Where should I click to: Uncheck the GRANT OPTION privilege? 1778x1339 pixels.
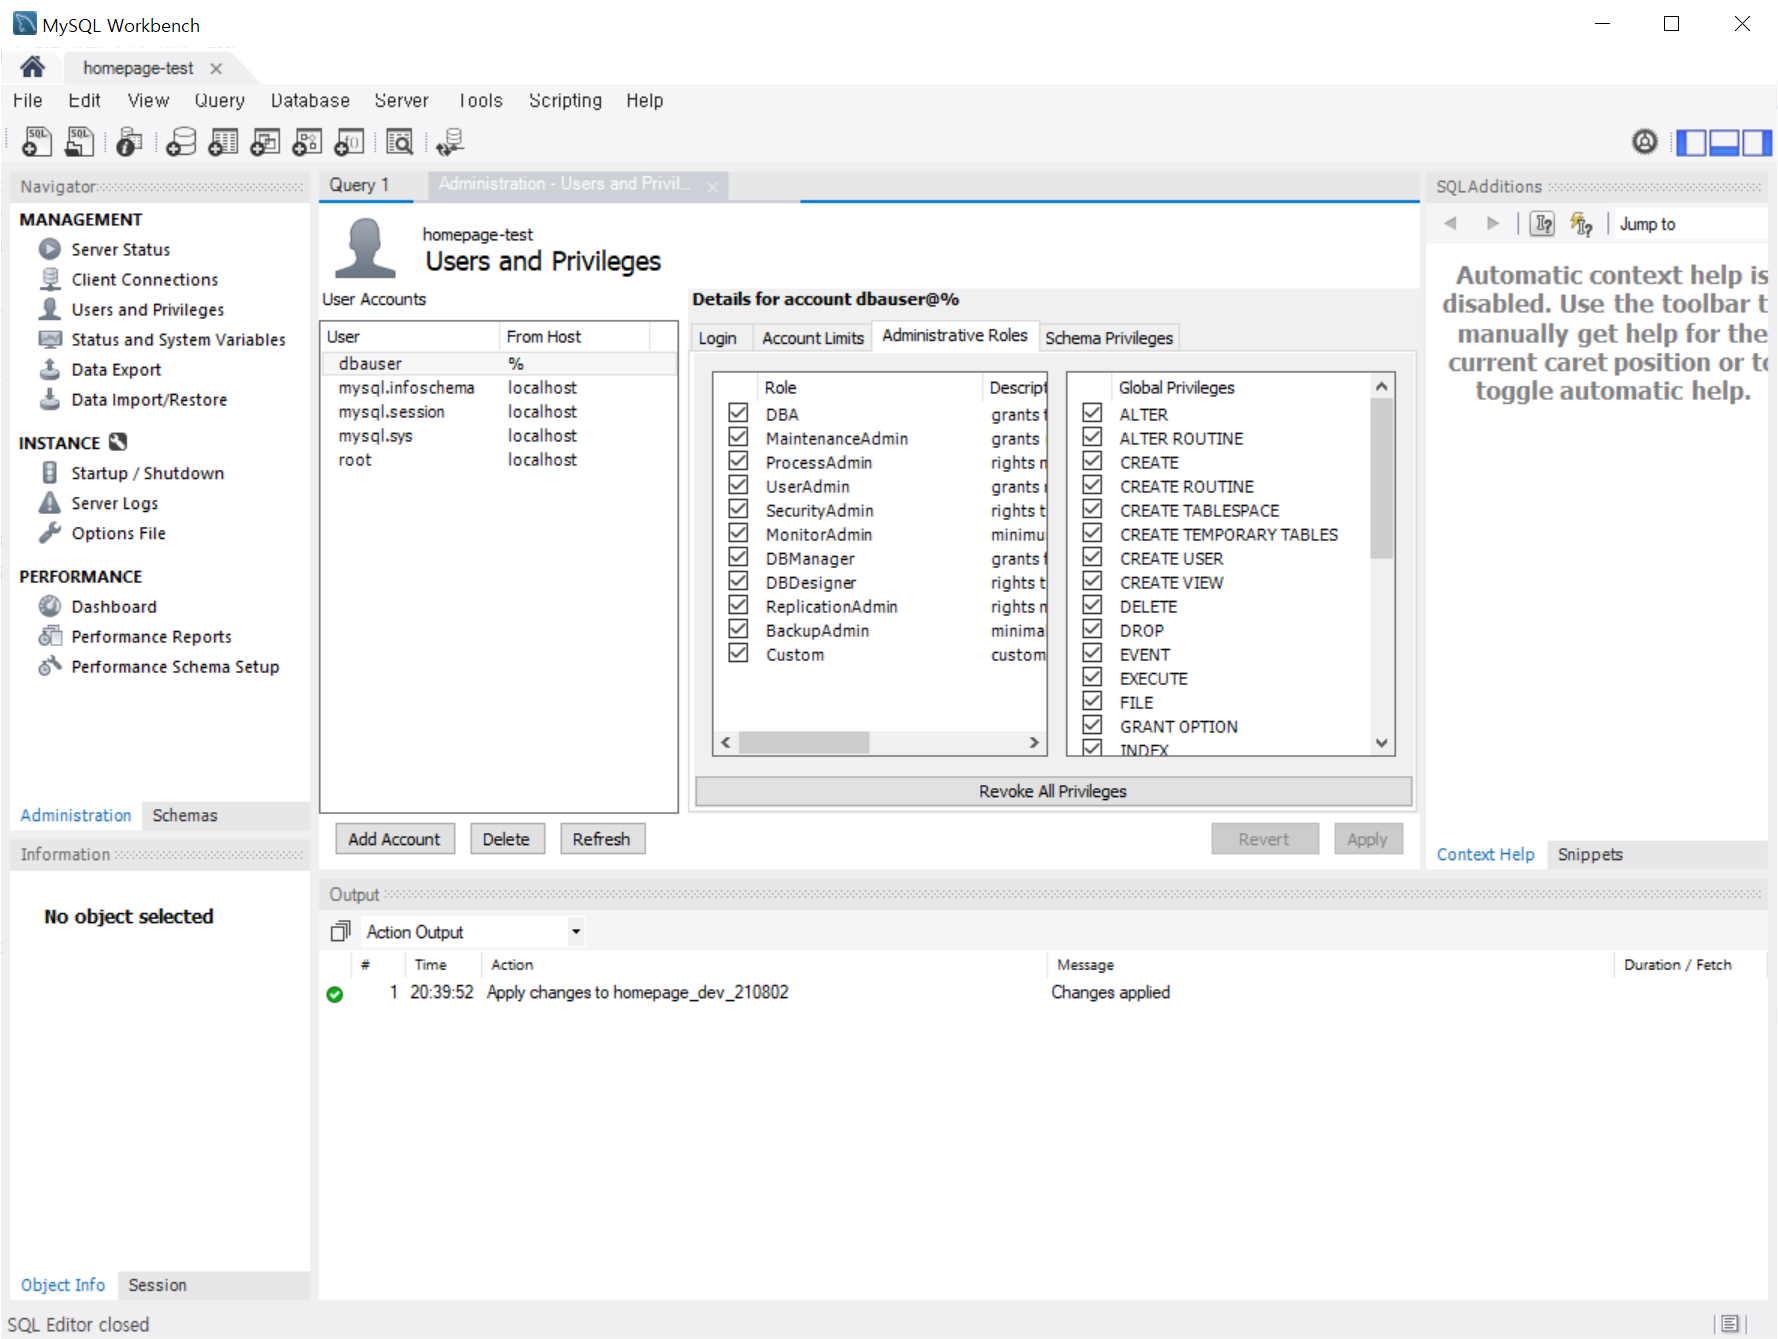point(1092,725)
